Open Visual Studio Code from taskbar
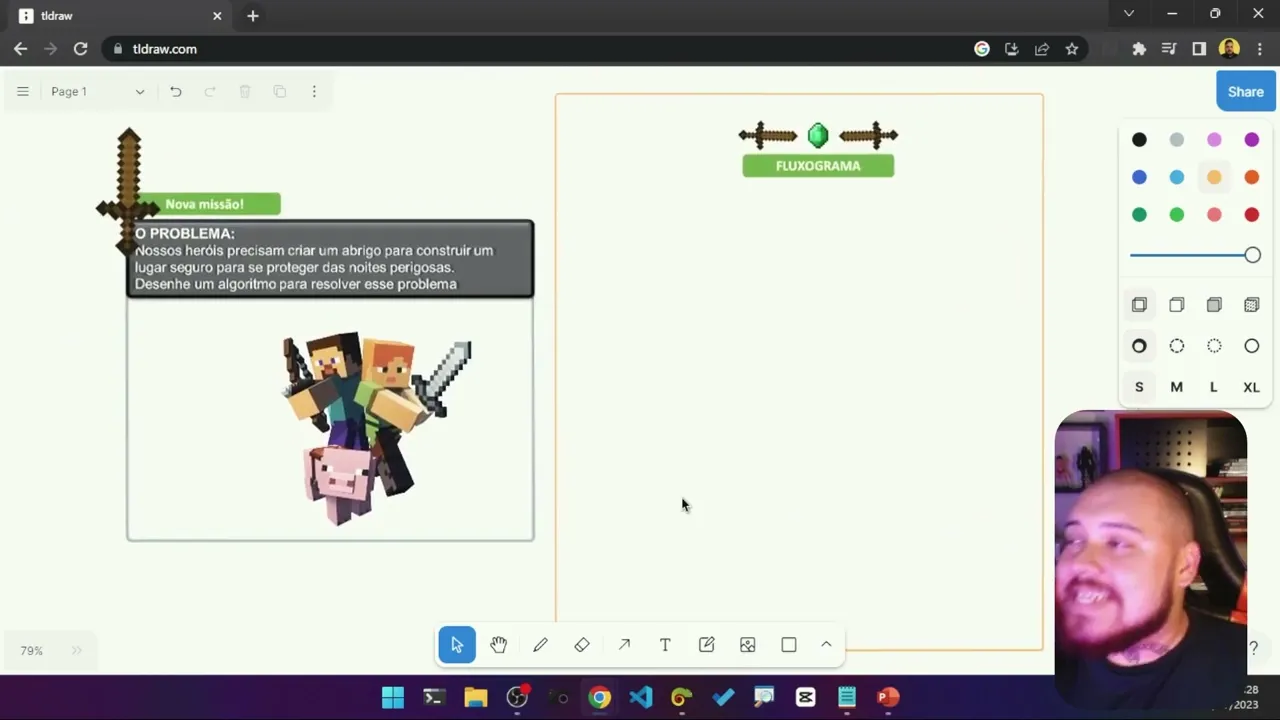Viewport: 1280px width, 720px height. pos(641,697)
